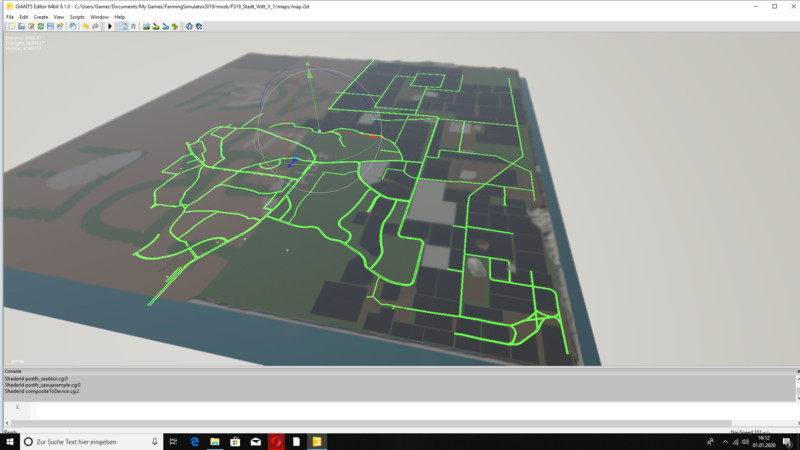
Task: Open Microsoft Edge from the taskbar
Action: pyautogui.click(x=194, y=441)
